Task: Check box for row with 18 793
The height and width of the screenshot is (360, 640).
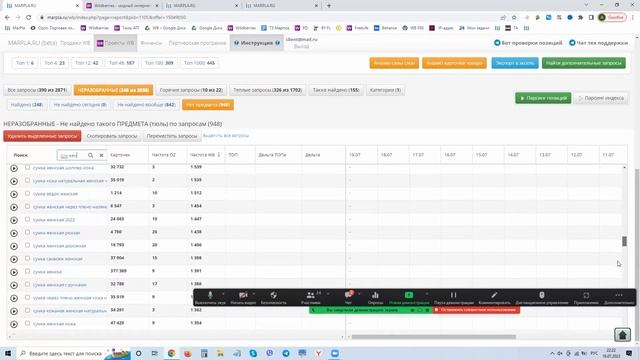Action: [x=27, y=245]
